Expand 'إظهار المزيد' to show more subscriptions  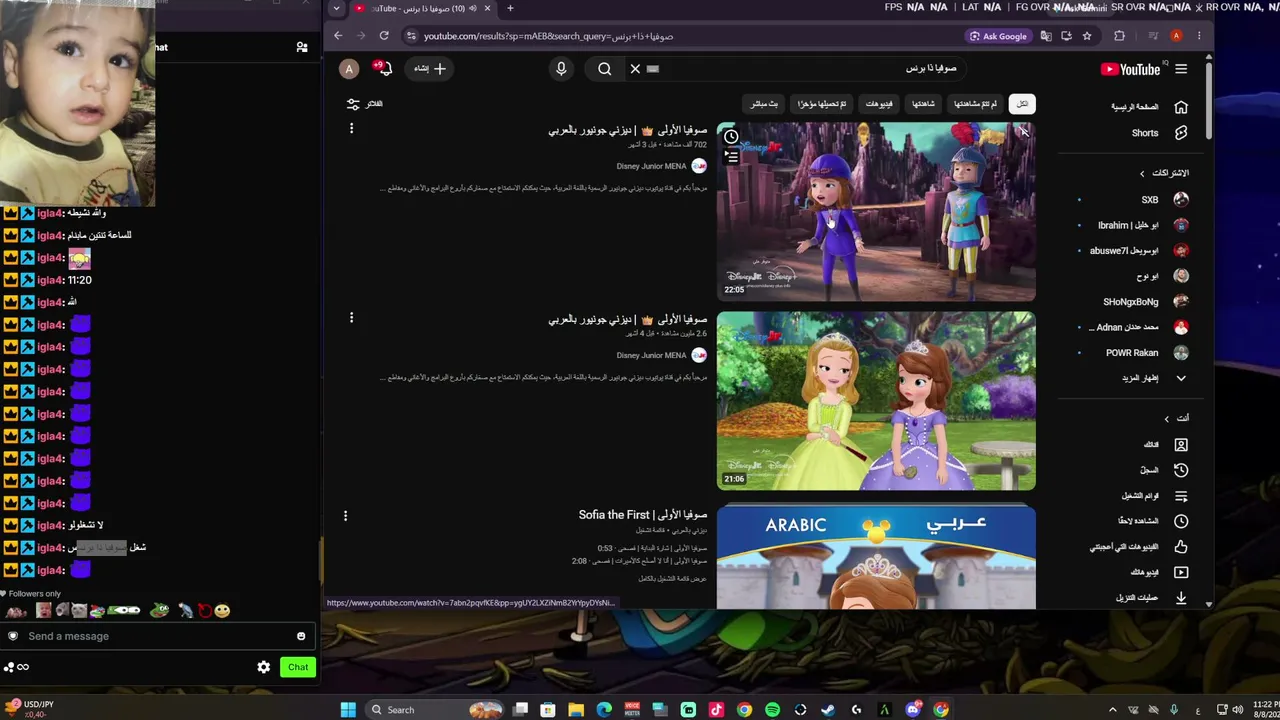(x=1152, y=378)
